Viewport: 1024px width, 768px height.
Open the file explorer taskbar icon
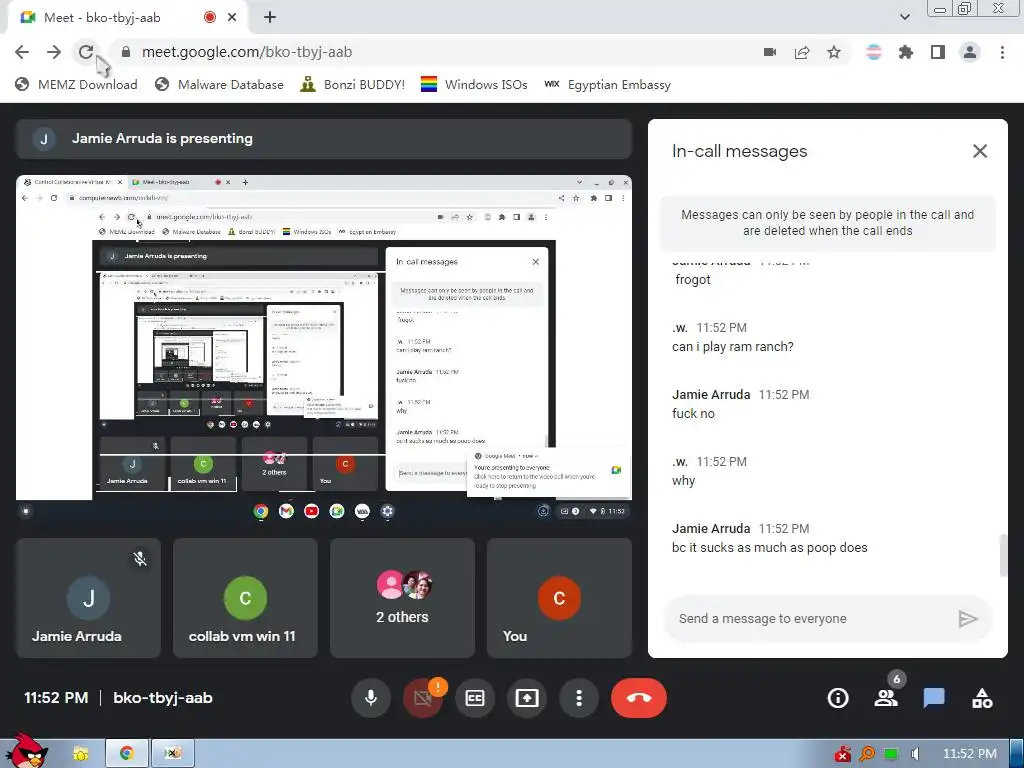[80, 754]
